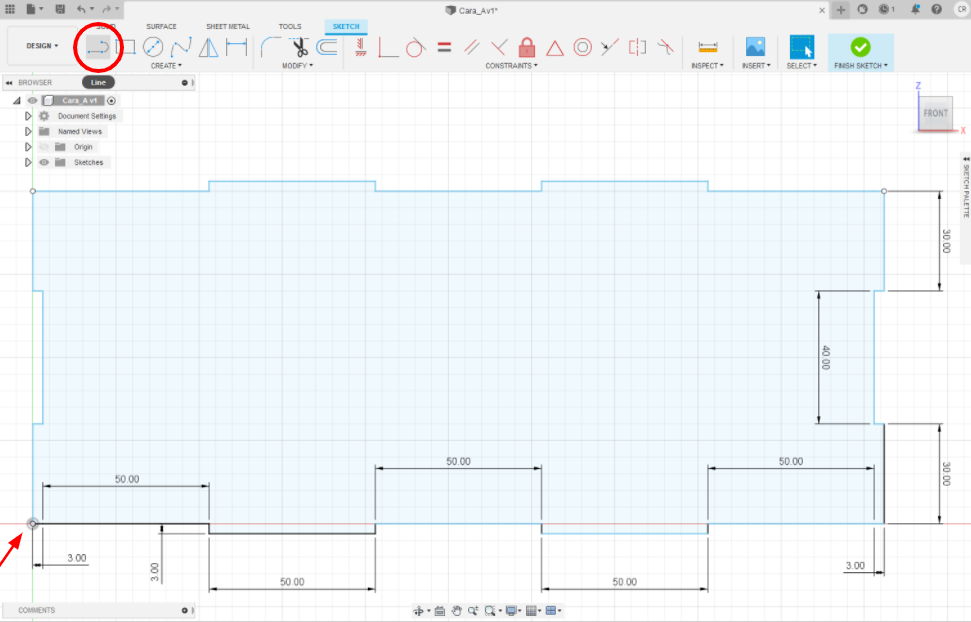Image resolution: width=971 pixels, height=622 pixels.
Task: Click the Insert image icon
Action: pos(755,47)
